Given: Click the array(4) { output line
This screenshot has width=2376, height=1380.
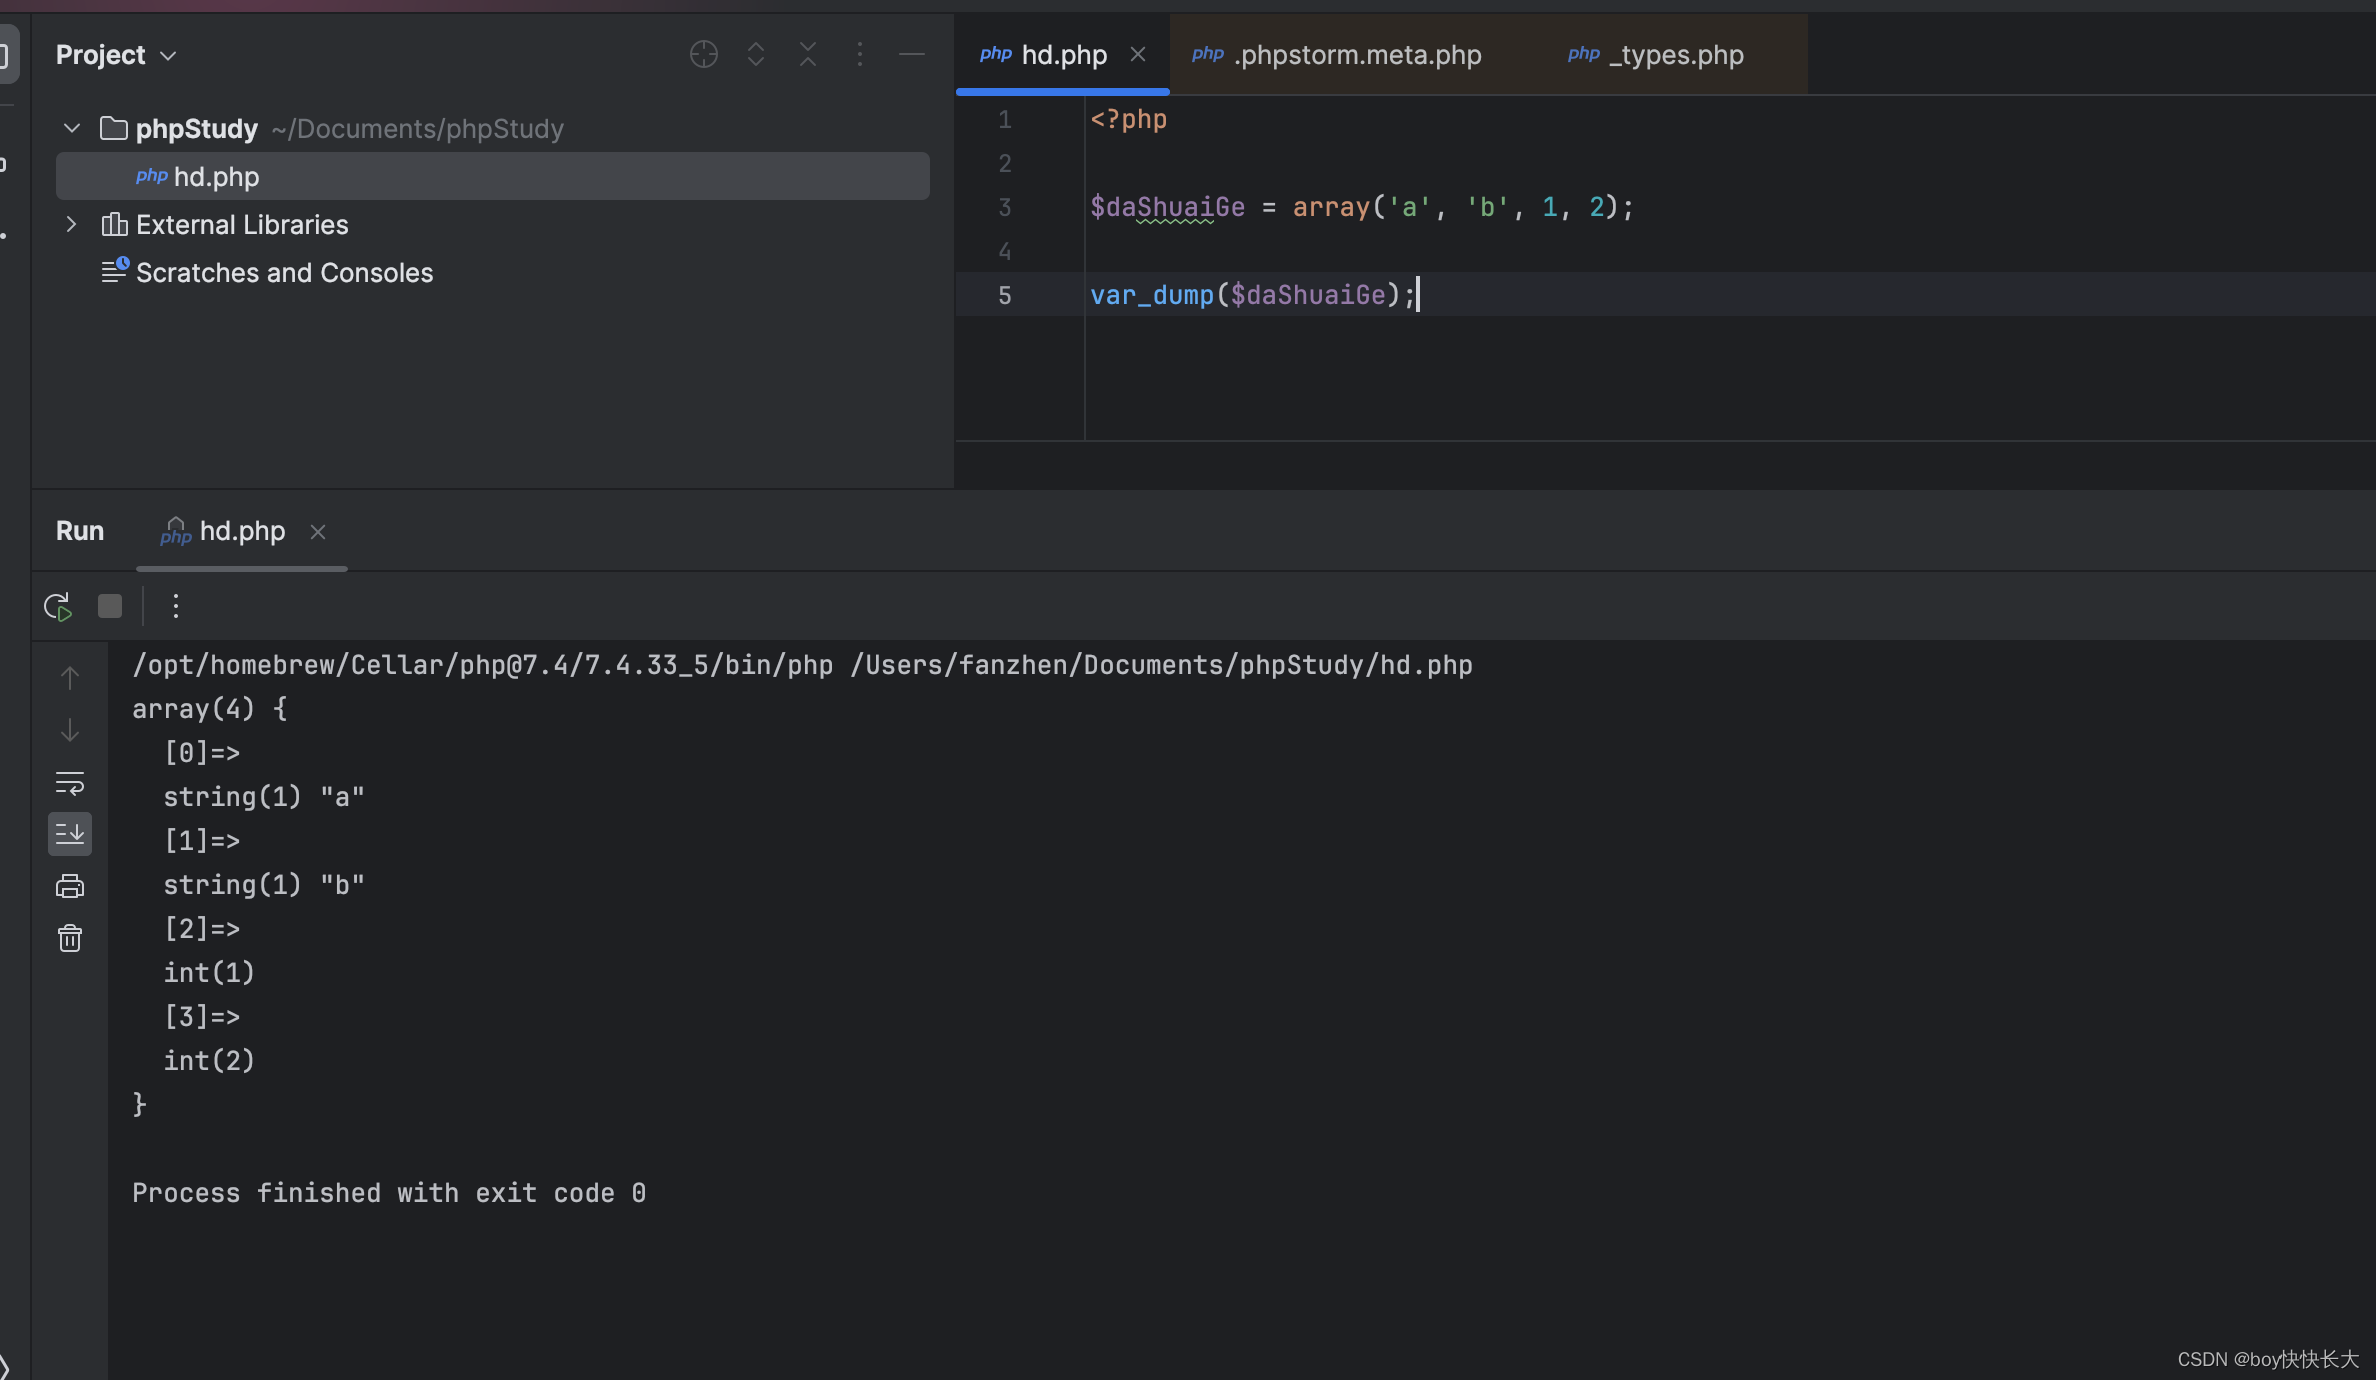Looking at the screenshot, I should point(210,709).
